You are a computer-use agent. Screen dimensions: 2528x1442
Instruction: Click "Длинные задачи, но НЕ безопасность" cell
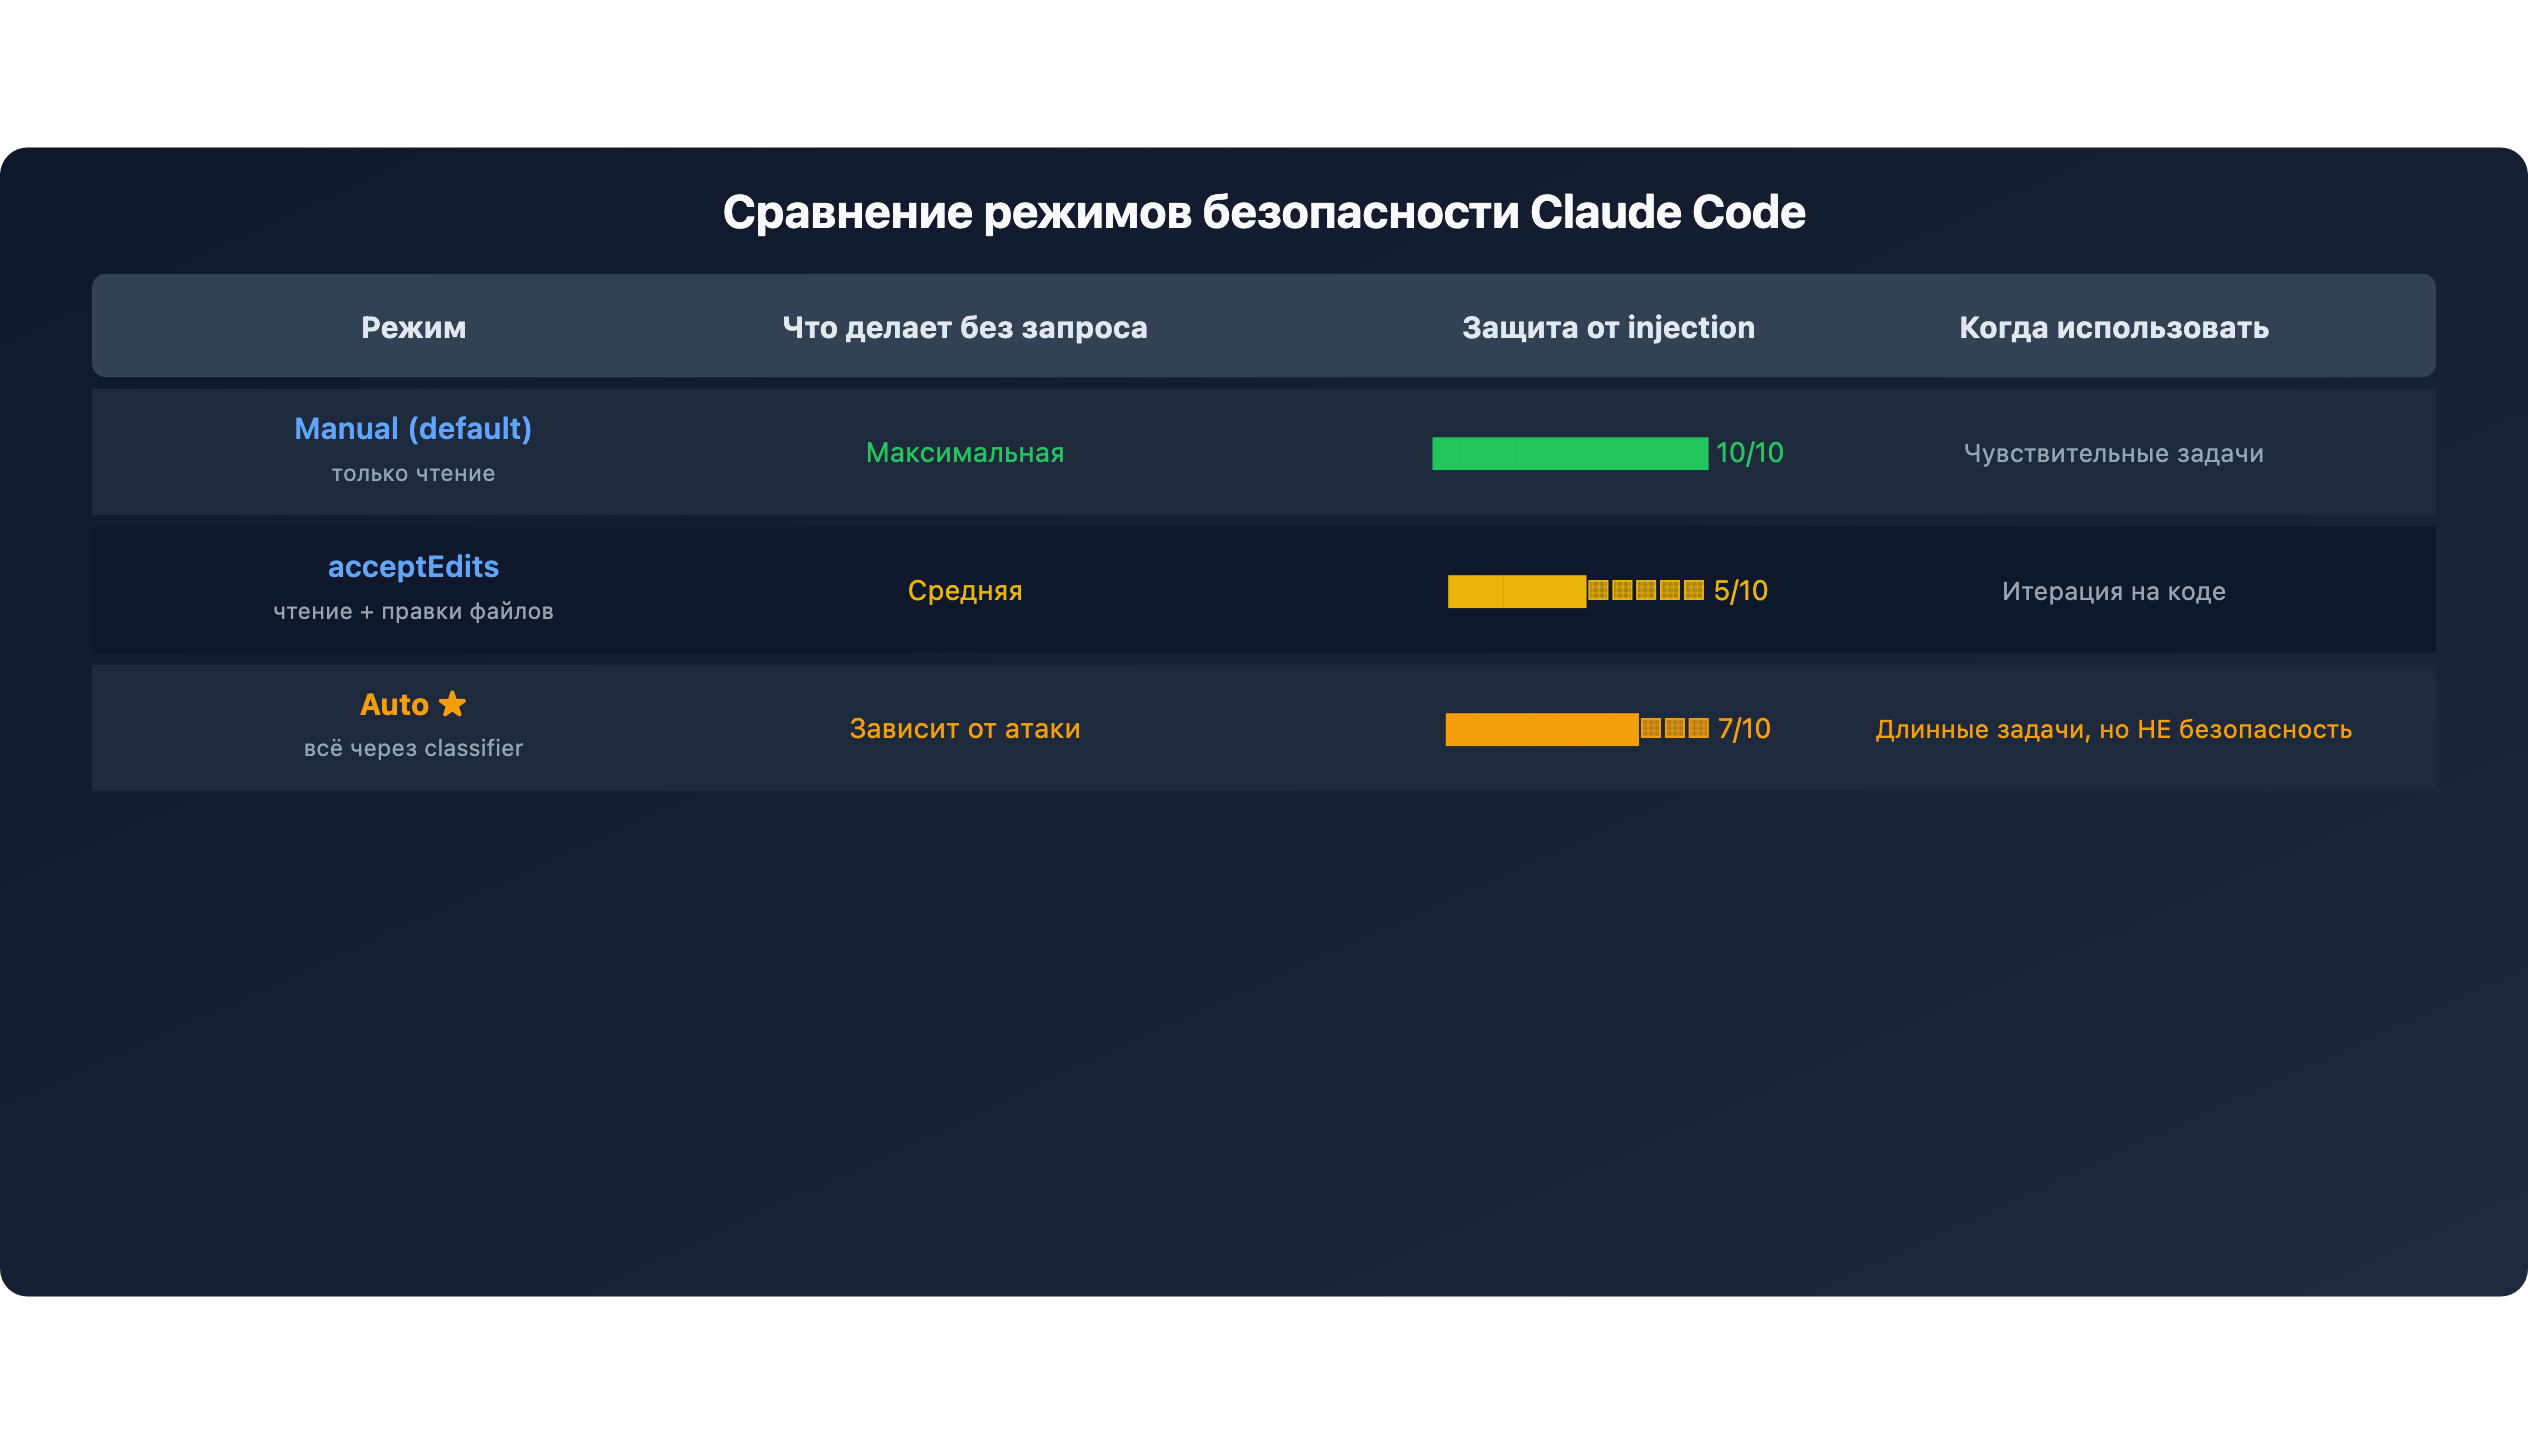coord(2114,729)
